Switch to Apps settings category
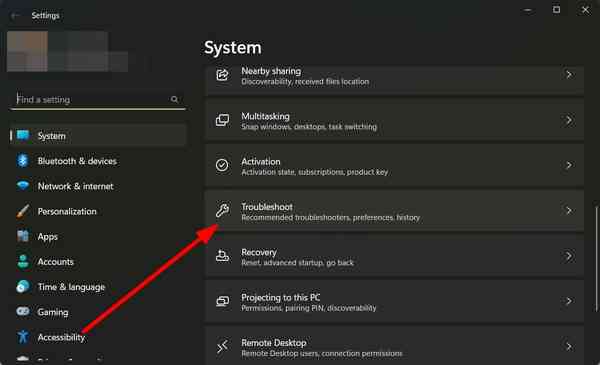The width and height of the screenshot is (600, 365). point(47,237)
